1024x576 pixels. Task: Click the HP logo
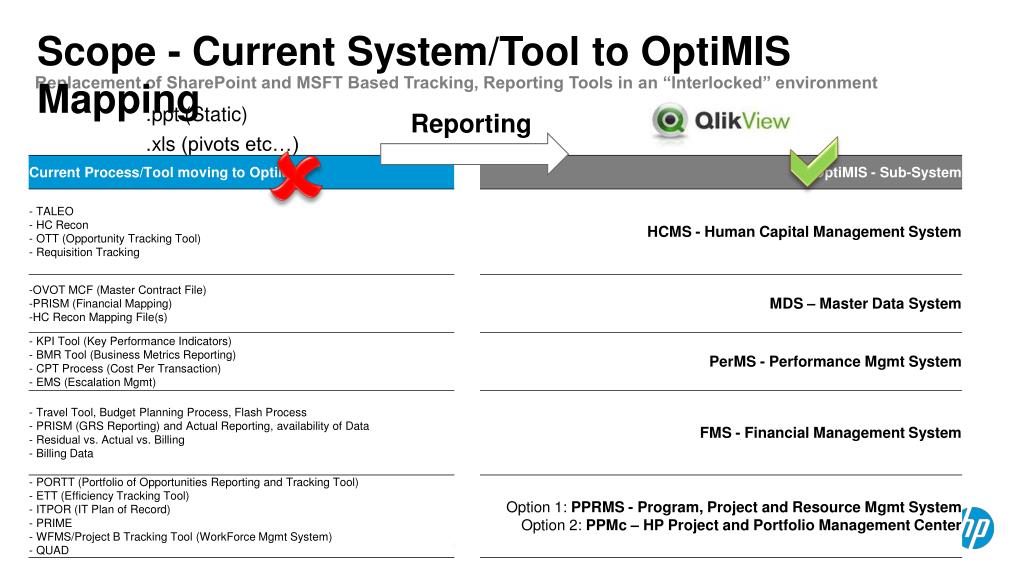point(978,528)
